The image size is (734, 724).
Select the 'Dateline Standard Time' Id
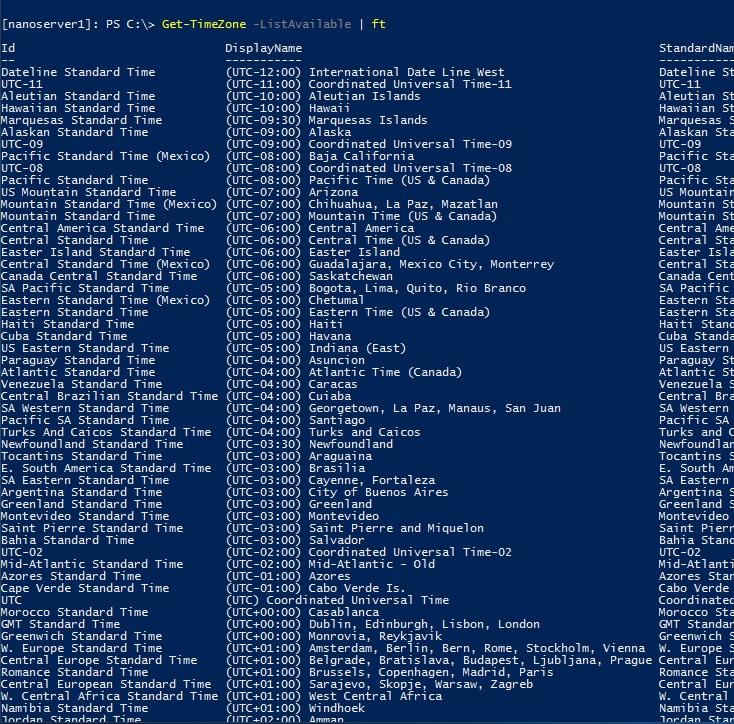[78, 72]
